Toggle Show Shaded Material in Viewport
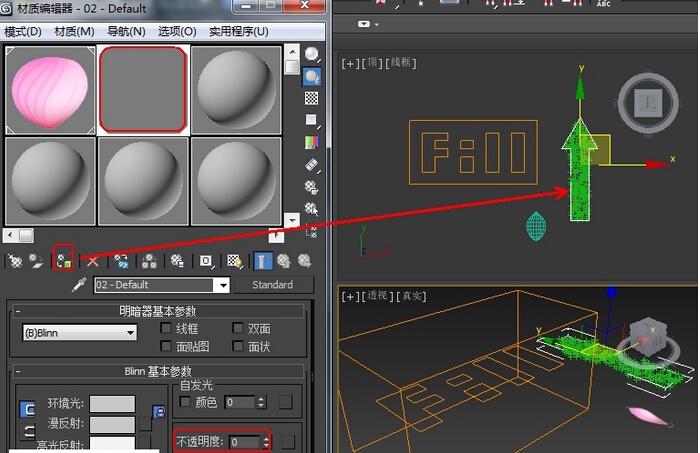The image size is (700, 453). (234, 261)
